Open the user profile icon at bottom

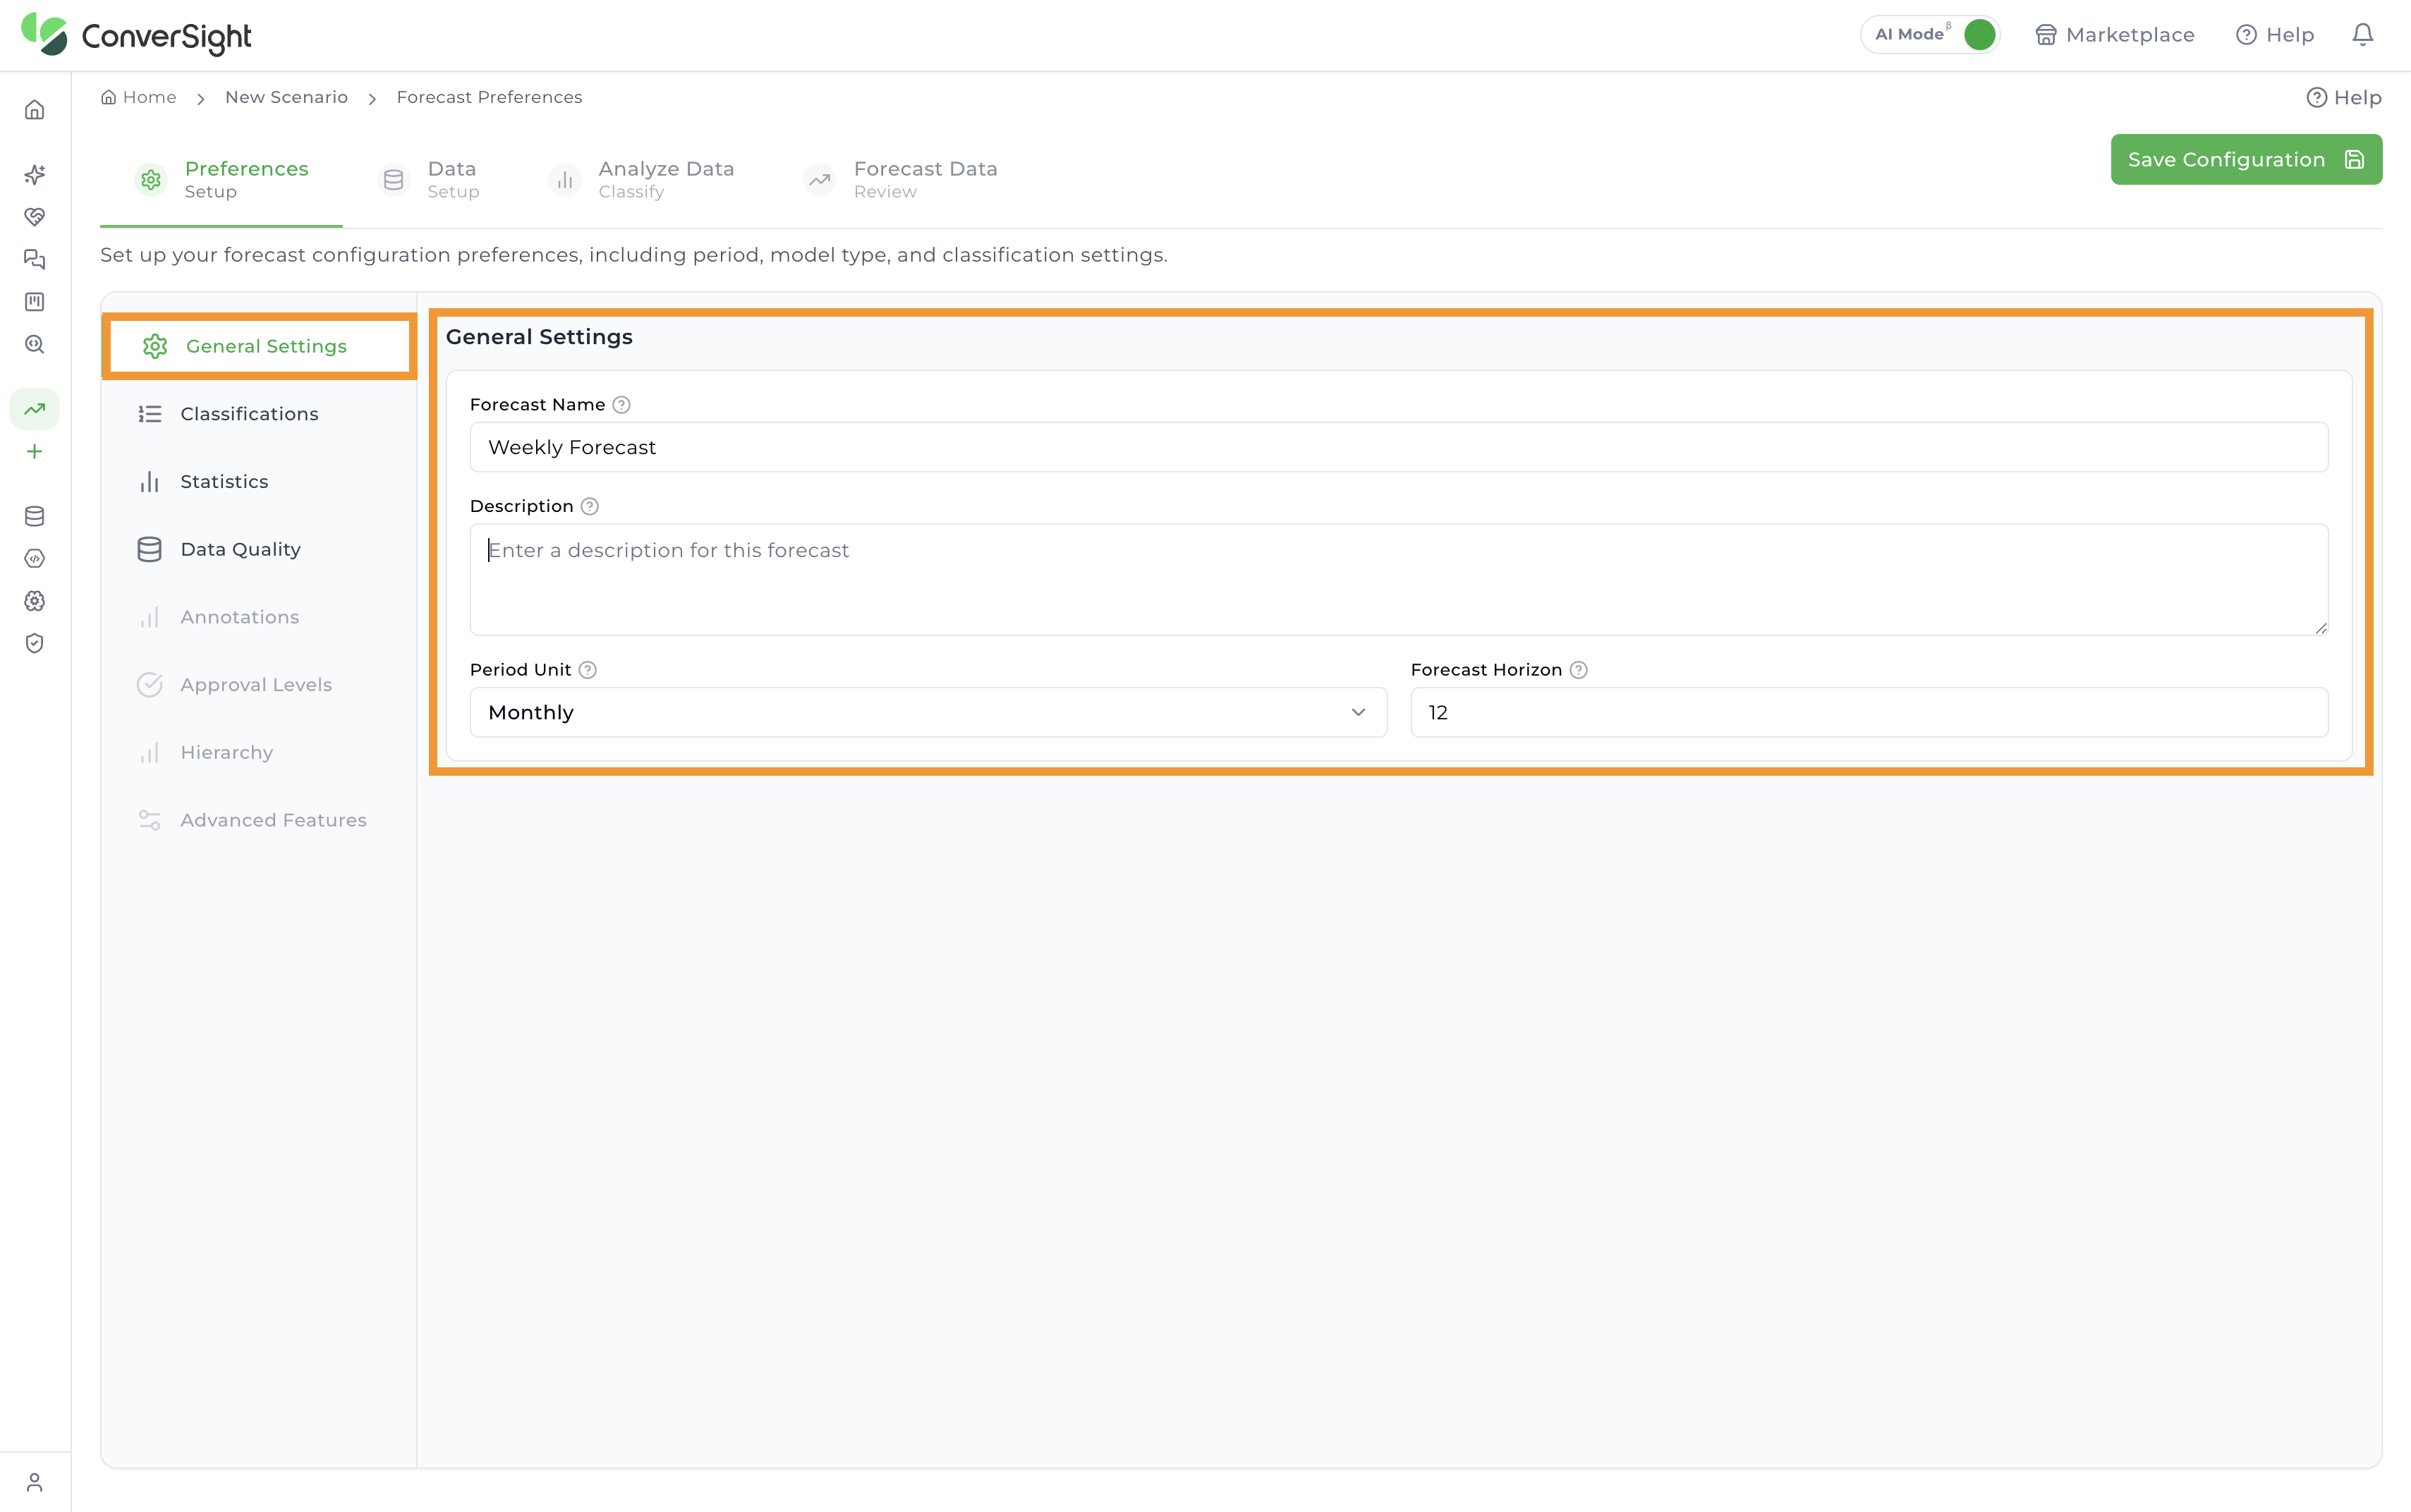(x=35, y=1482)
